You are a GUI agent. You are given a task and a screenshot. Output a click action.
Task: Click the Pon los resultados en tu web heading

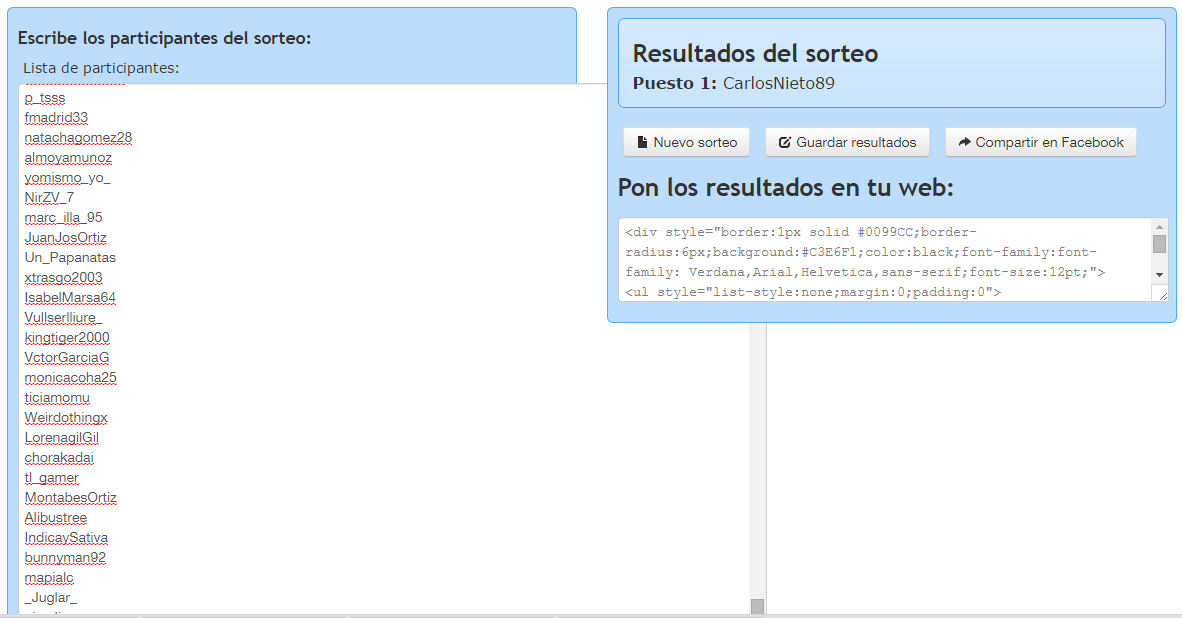point(785,187)
